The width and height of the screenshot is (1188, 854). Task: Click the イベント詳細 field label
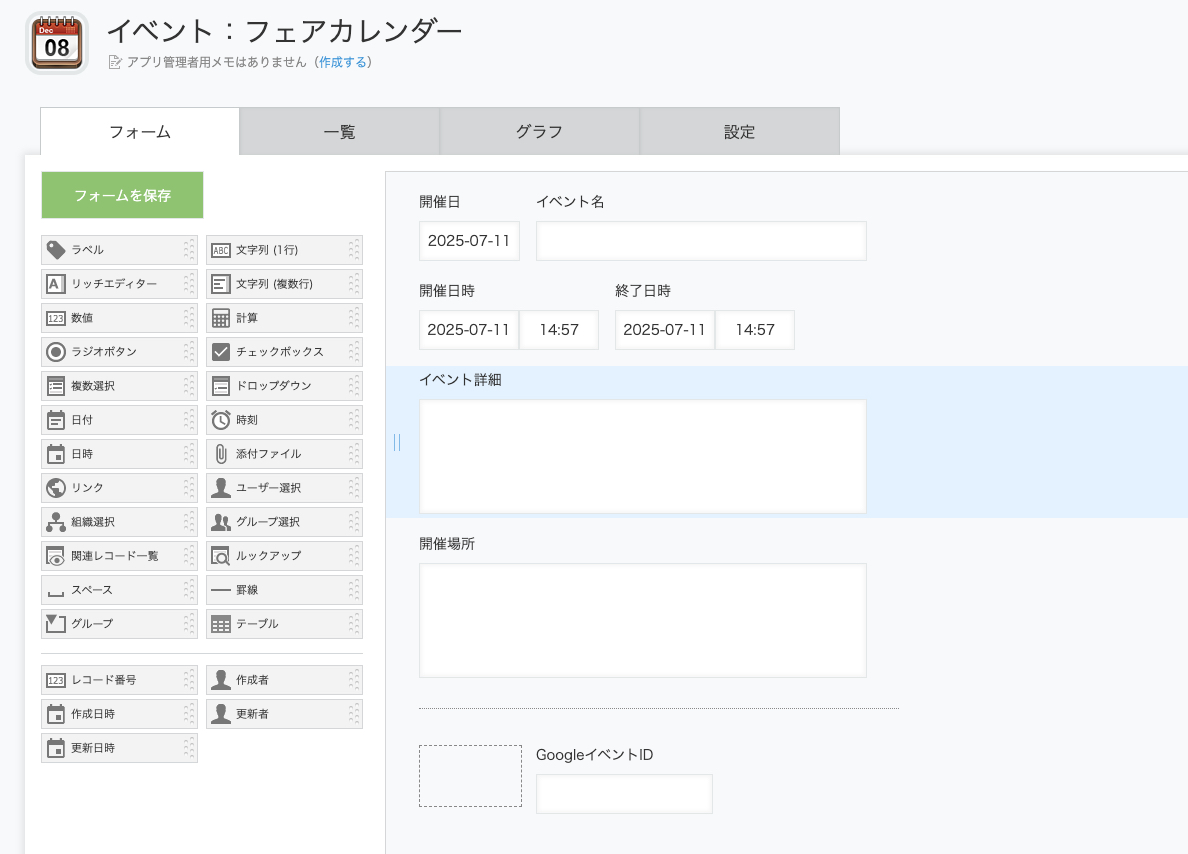click(461, 380)
